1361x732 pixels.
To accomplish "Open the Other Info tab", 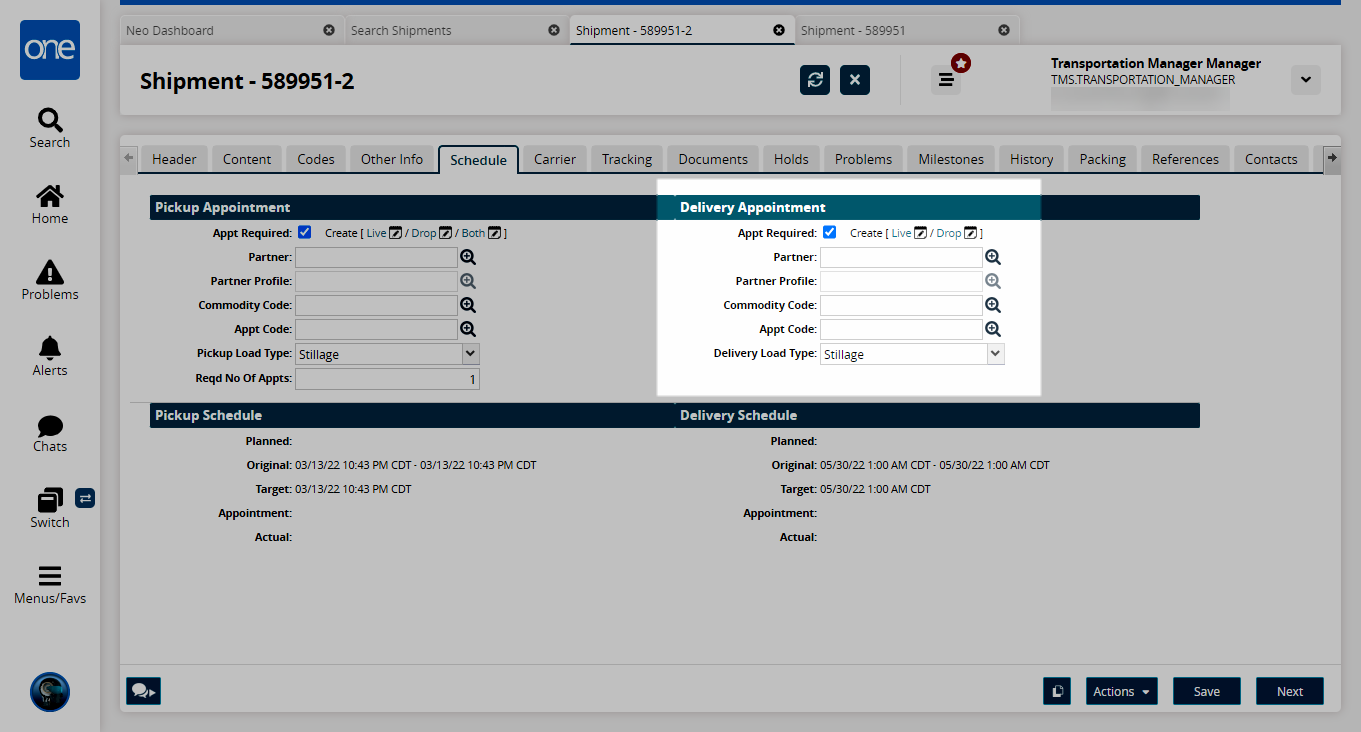I will pos(392,159).
